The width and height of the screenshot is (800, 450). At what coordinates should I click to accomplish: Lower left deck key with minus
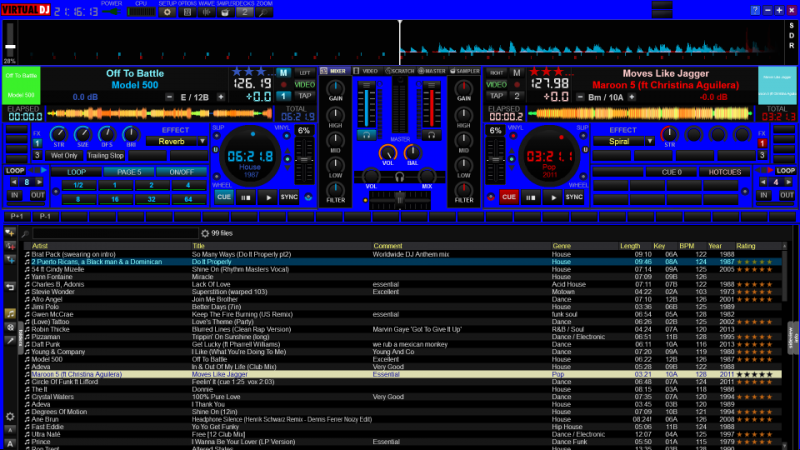[169, 97]
